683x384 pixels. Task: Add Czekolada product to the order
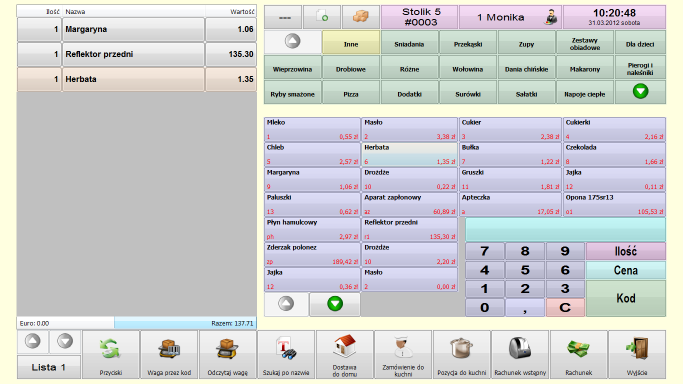(x=614, y=155)
